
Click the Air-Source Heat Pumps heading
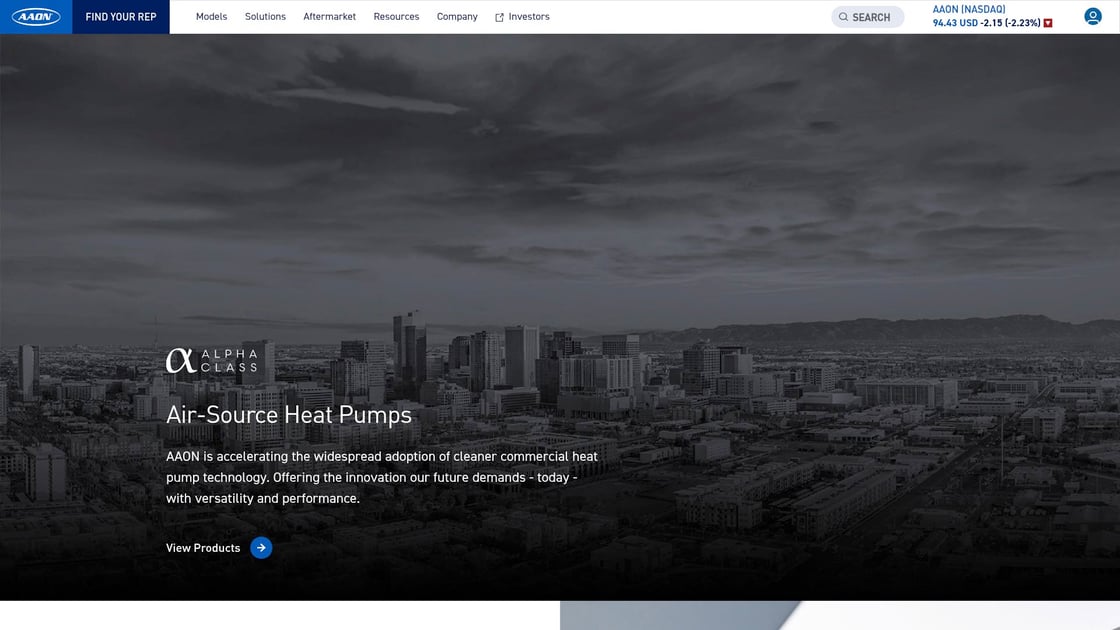(289, 415)
